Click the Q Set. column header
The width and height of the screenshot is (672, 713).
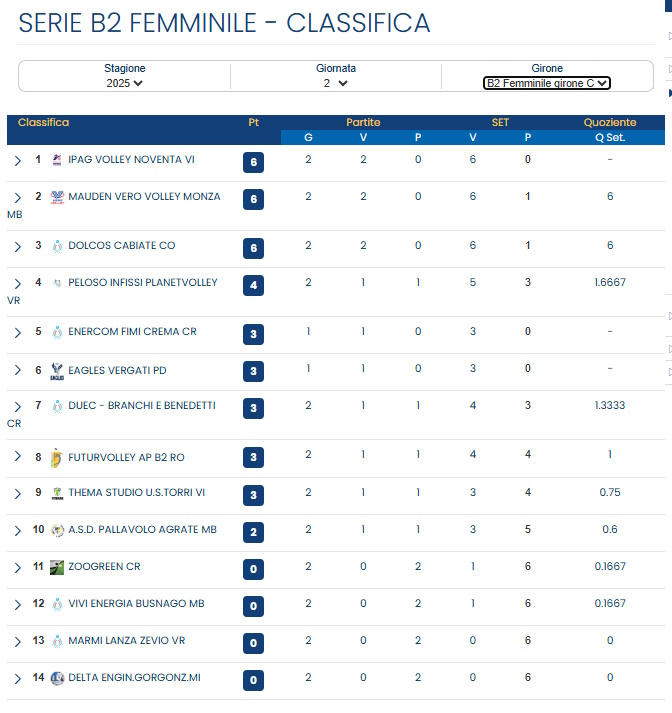[x=609, y=137]
